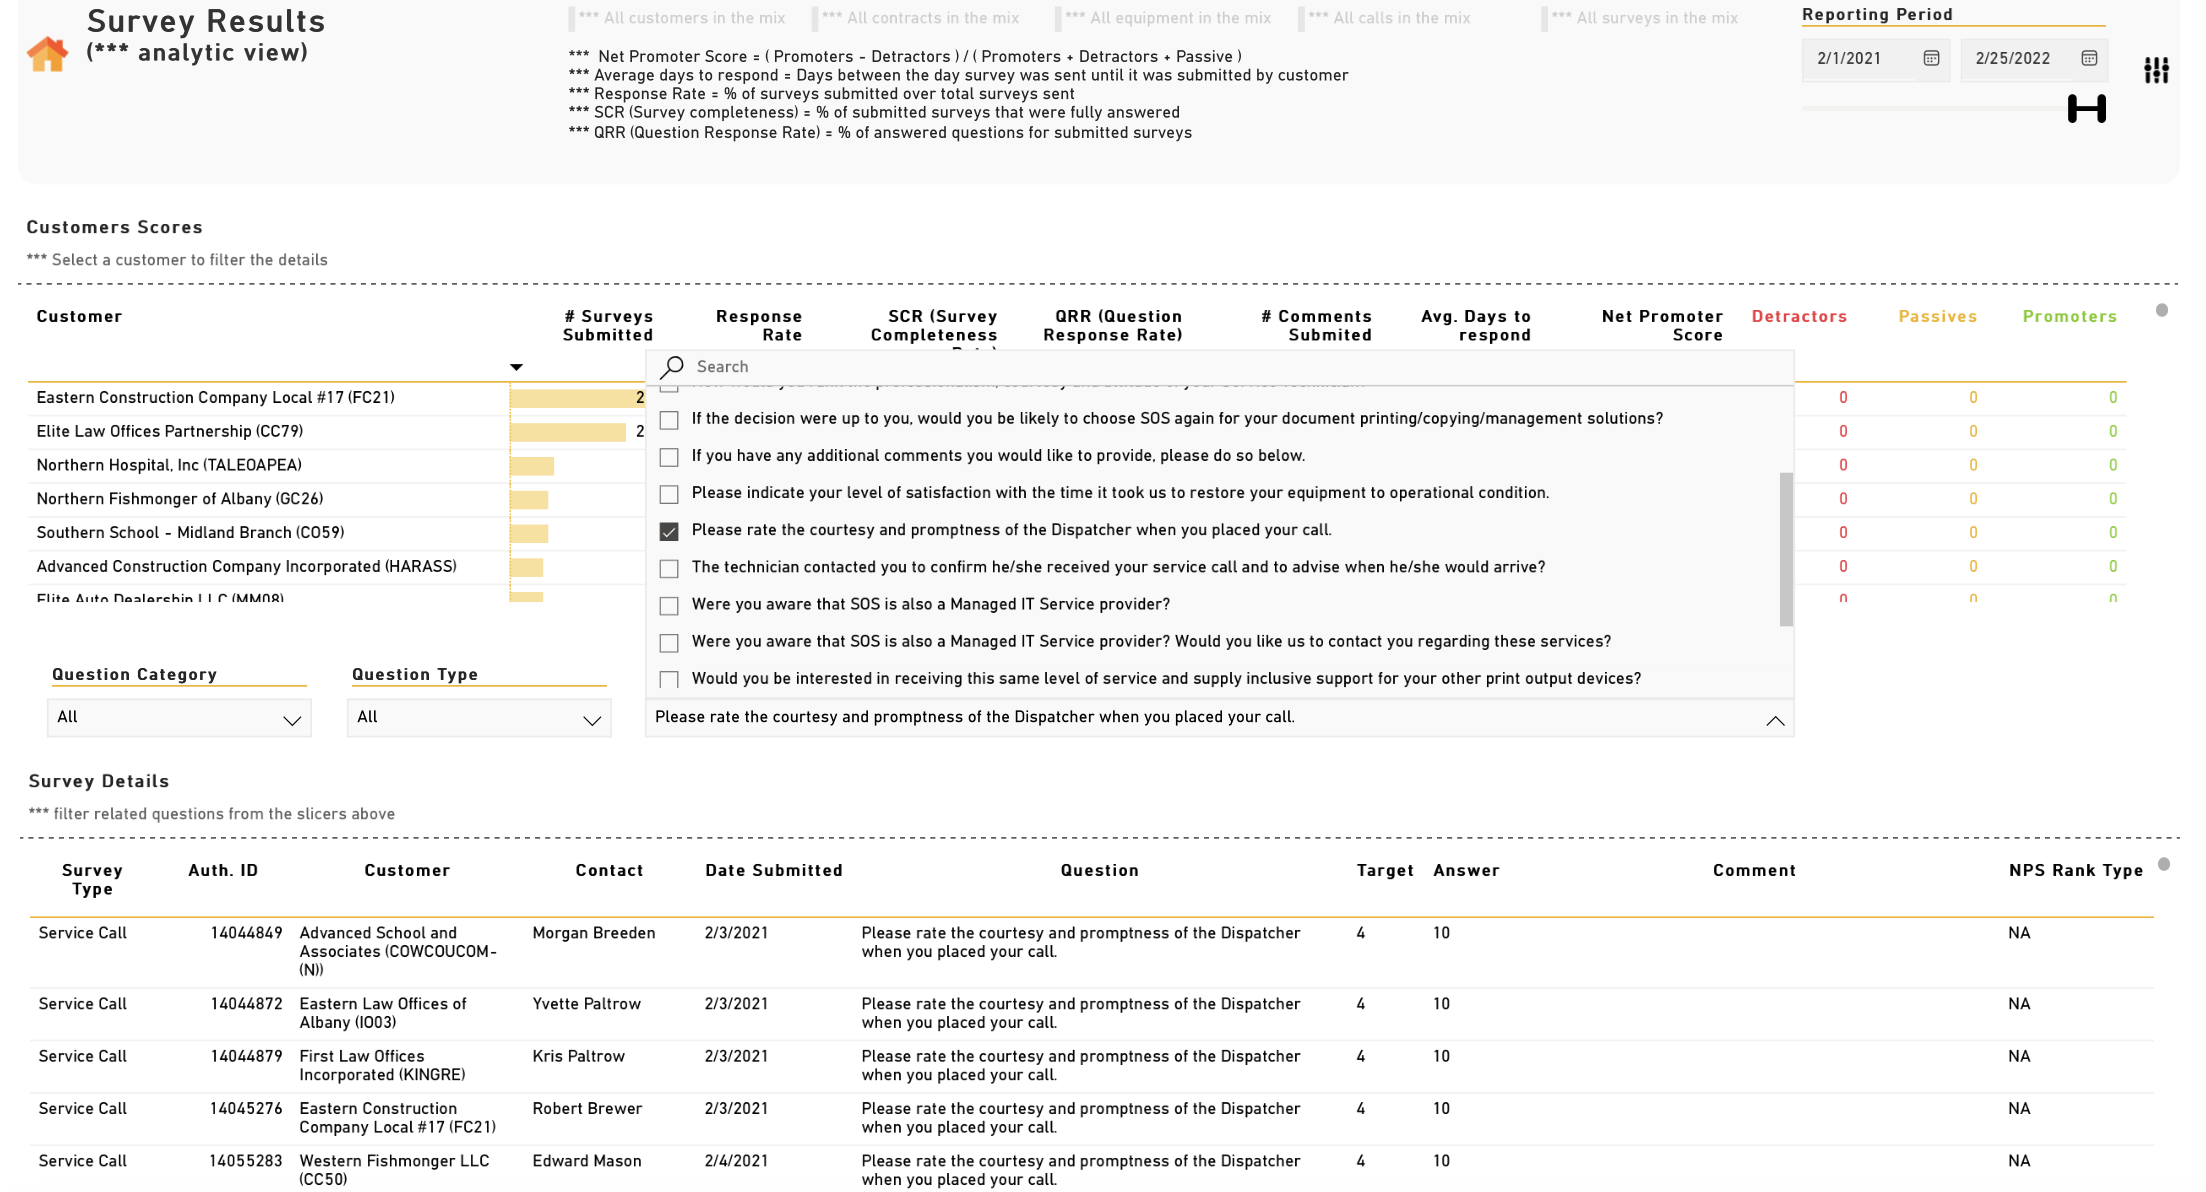Click contact Robert Brewer

point(587,1109)
